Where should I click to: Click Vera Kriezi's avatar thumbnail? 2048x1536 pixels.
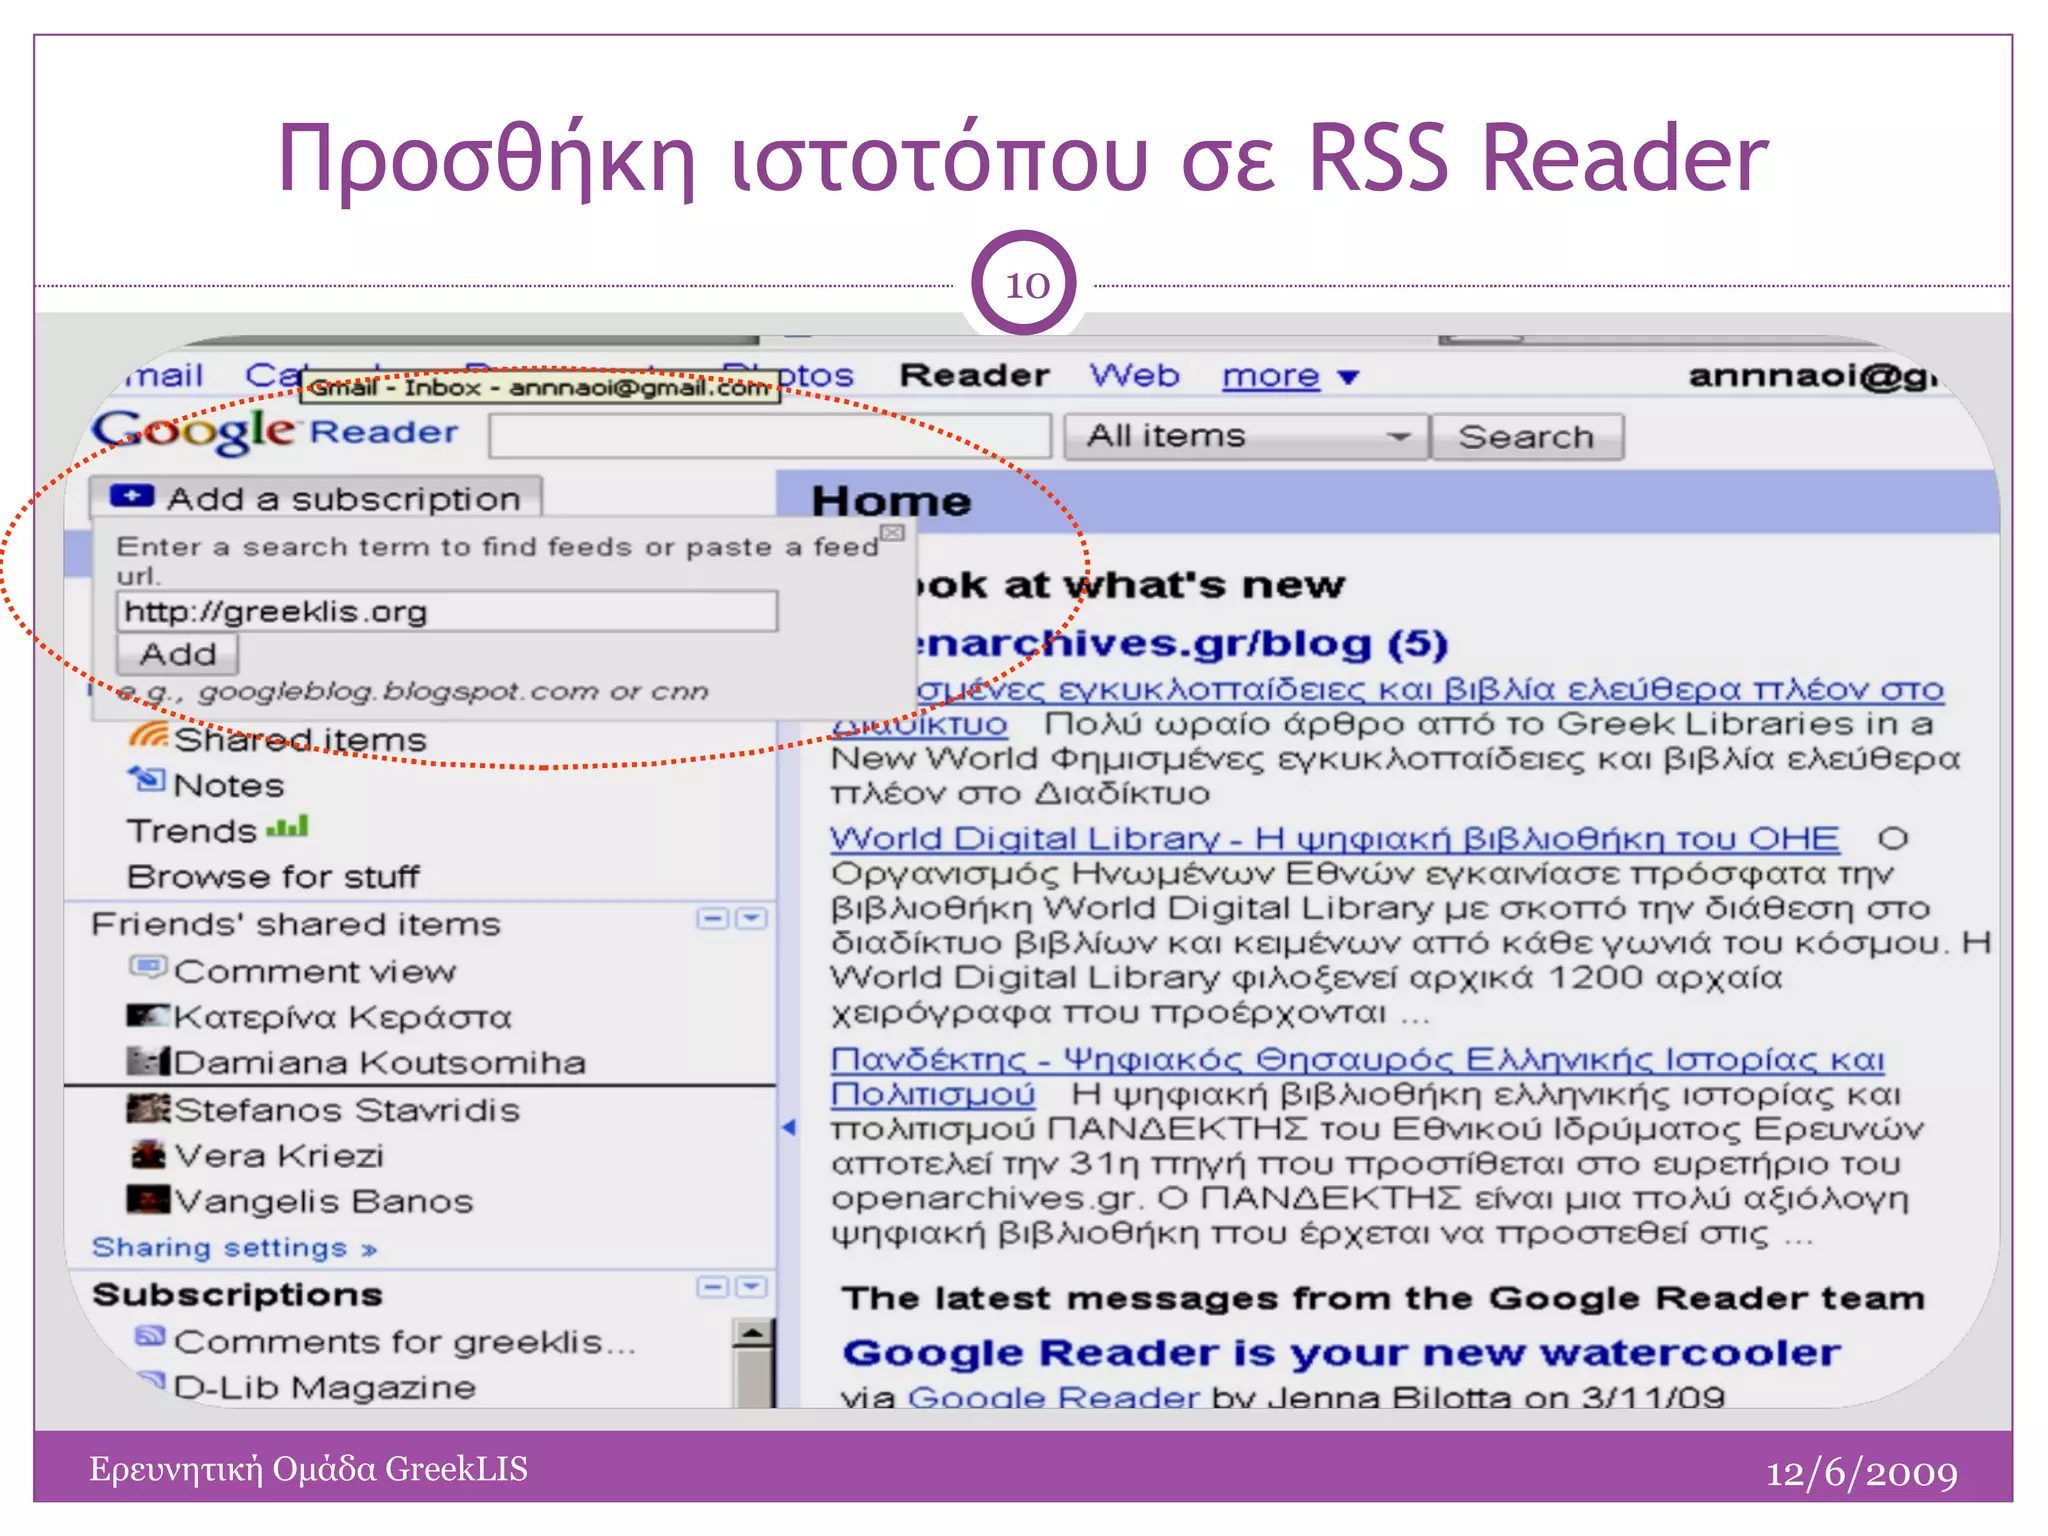(149, 1154)
